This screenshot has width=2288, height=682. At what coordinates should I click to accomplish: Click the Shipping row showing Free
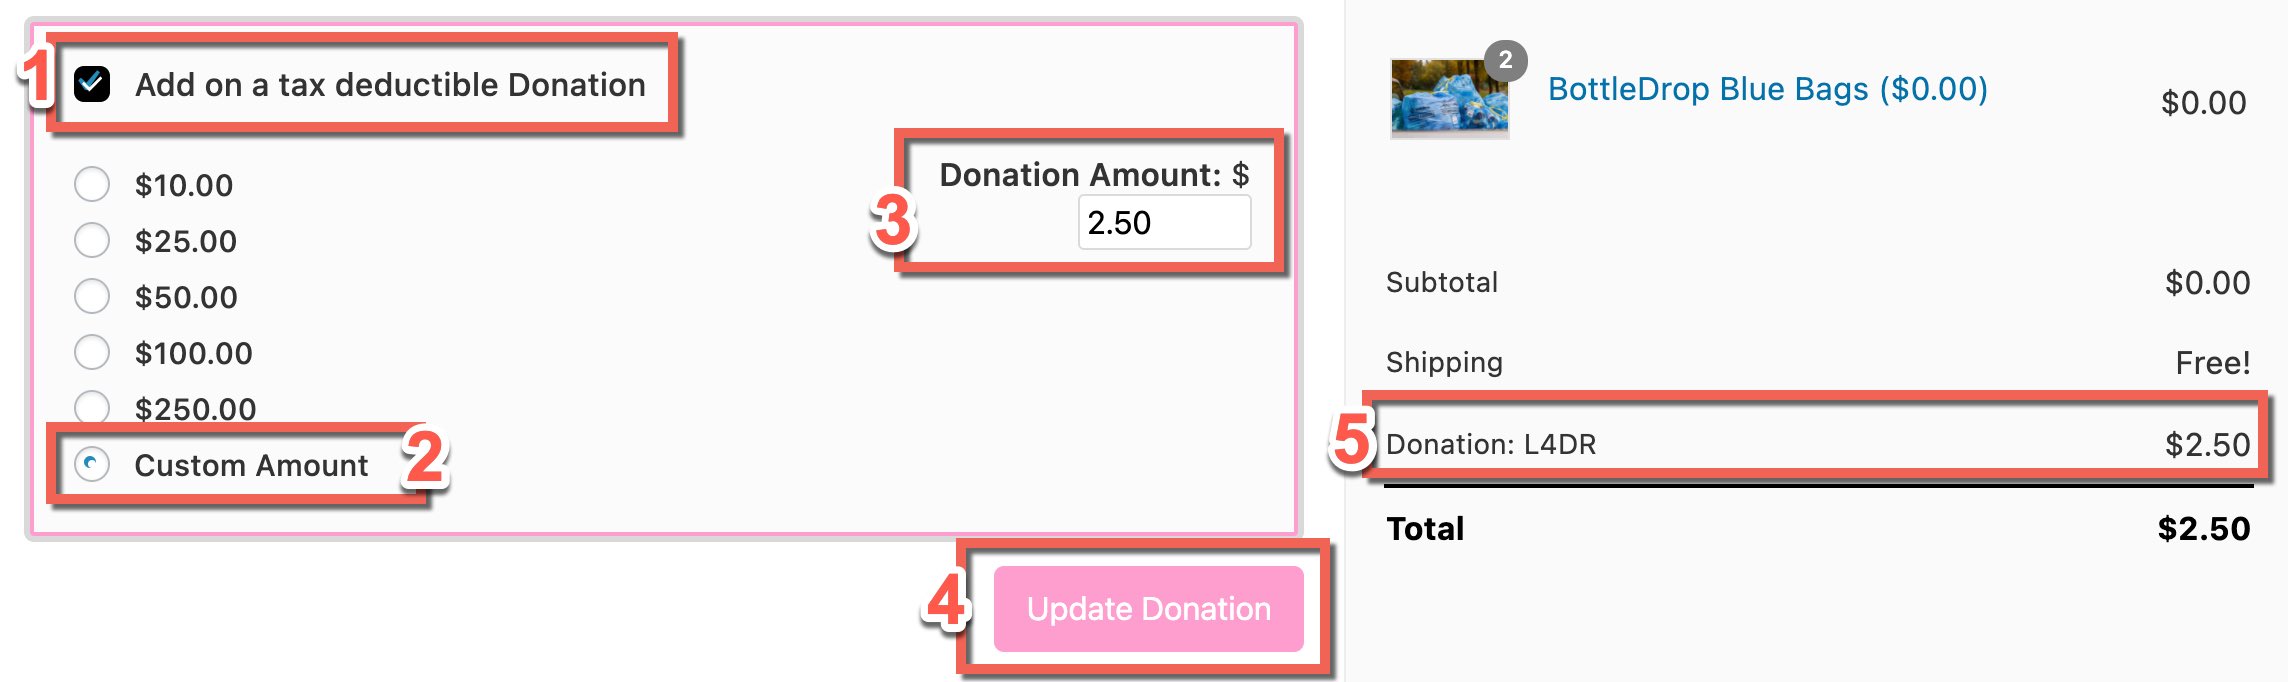point(1445,362)
